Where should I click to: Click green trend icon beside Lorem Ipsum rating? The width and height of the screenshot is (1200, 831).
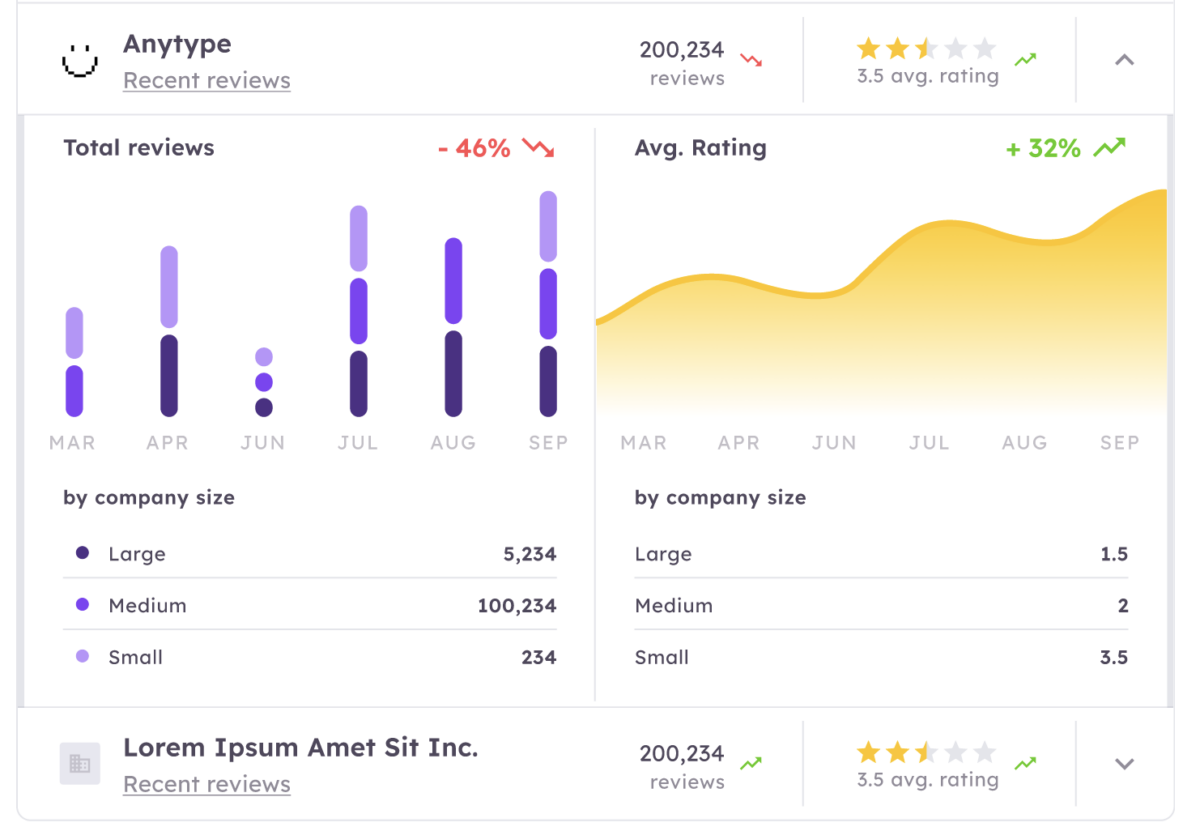(1025, 764)
